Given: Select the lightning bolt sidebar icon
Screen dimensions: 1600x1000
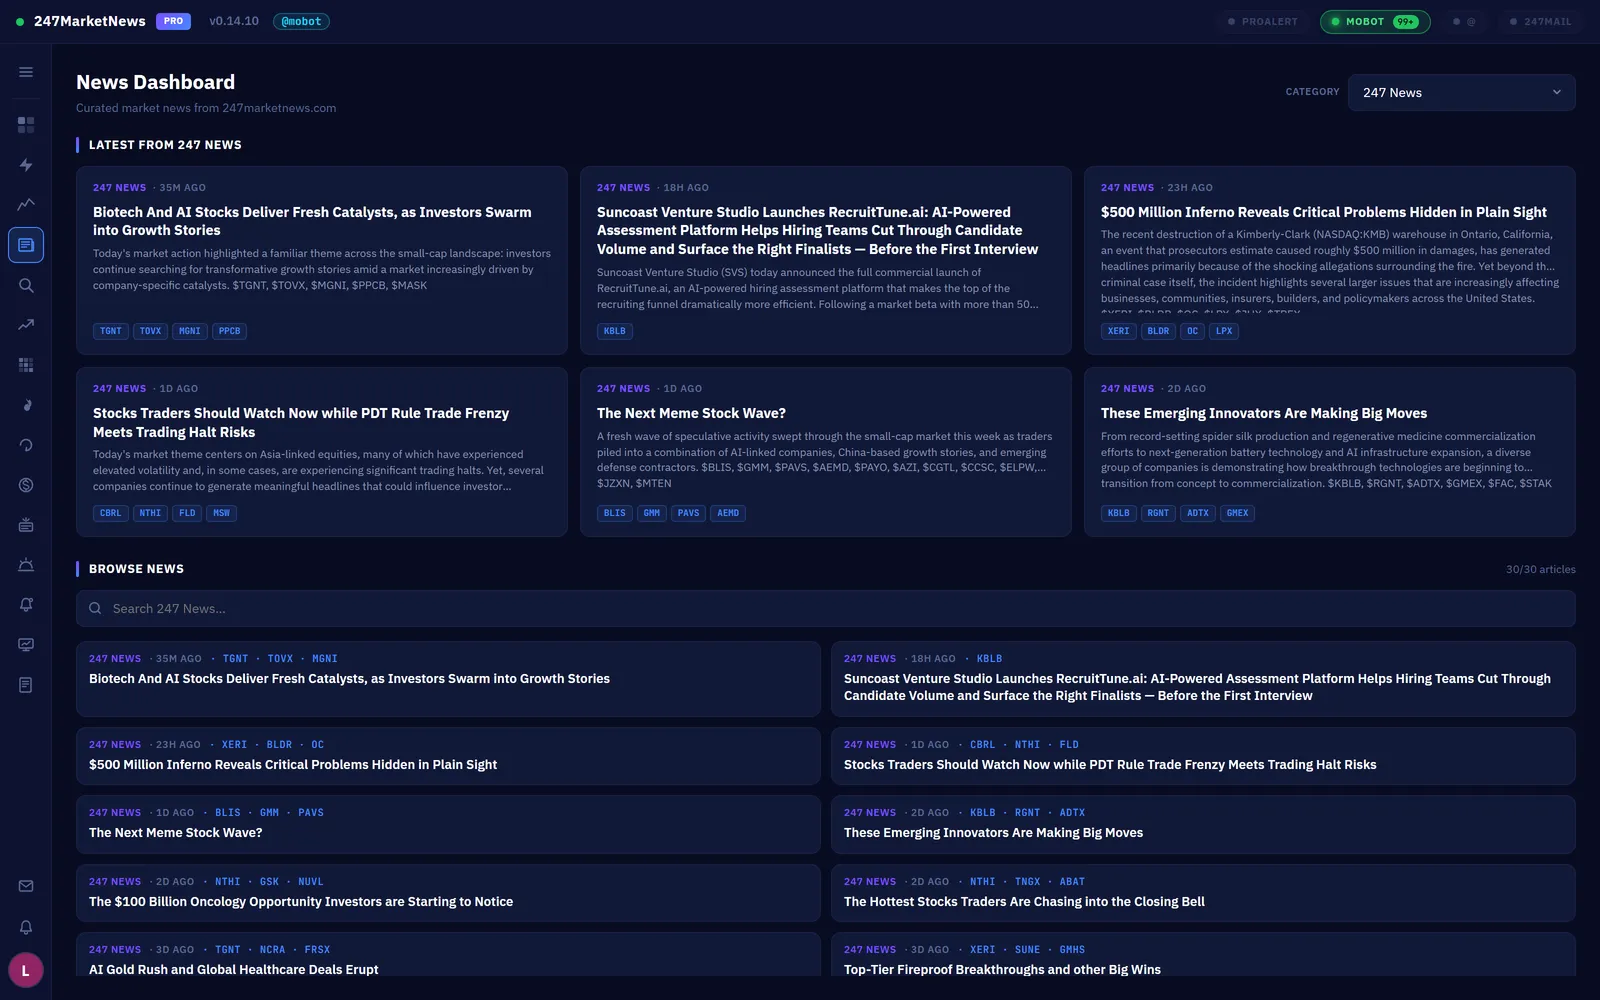Looking at the screenshot, I should 26,165.
